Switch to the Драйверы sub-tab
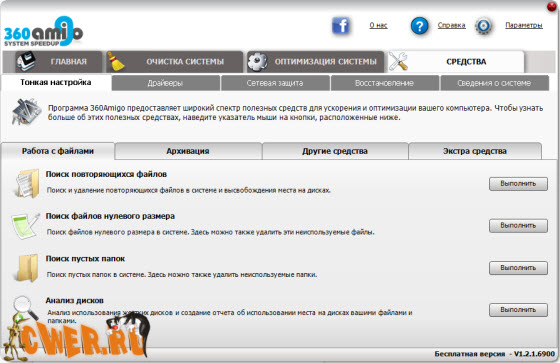560x363 pixels. 165,83
